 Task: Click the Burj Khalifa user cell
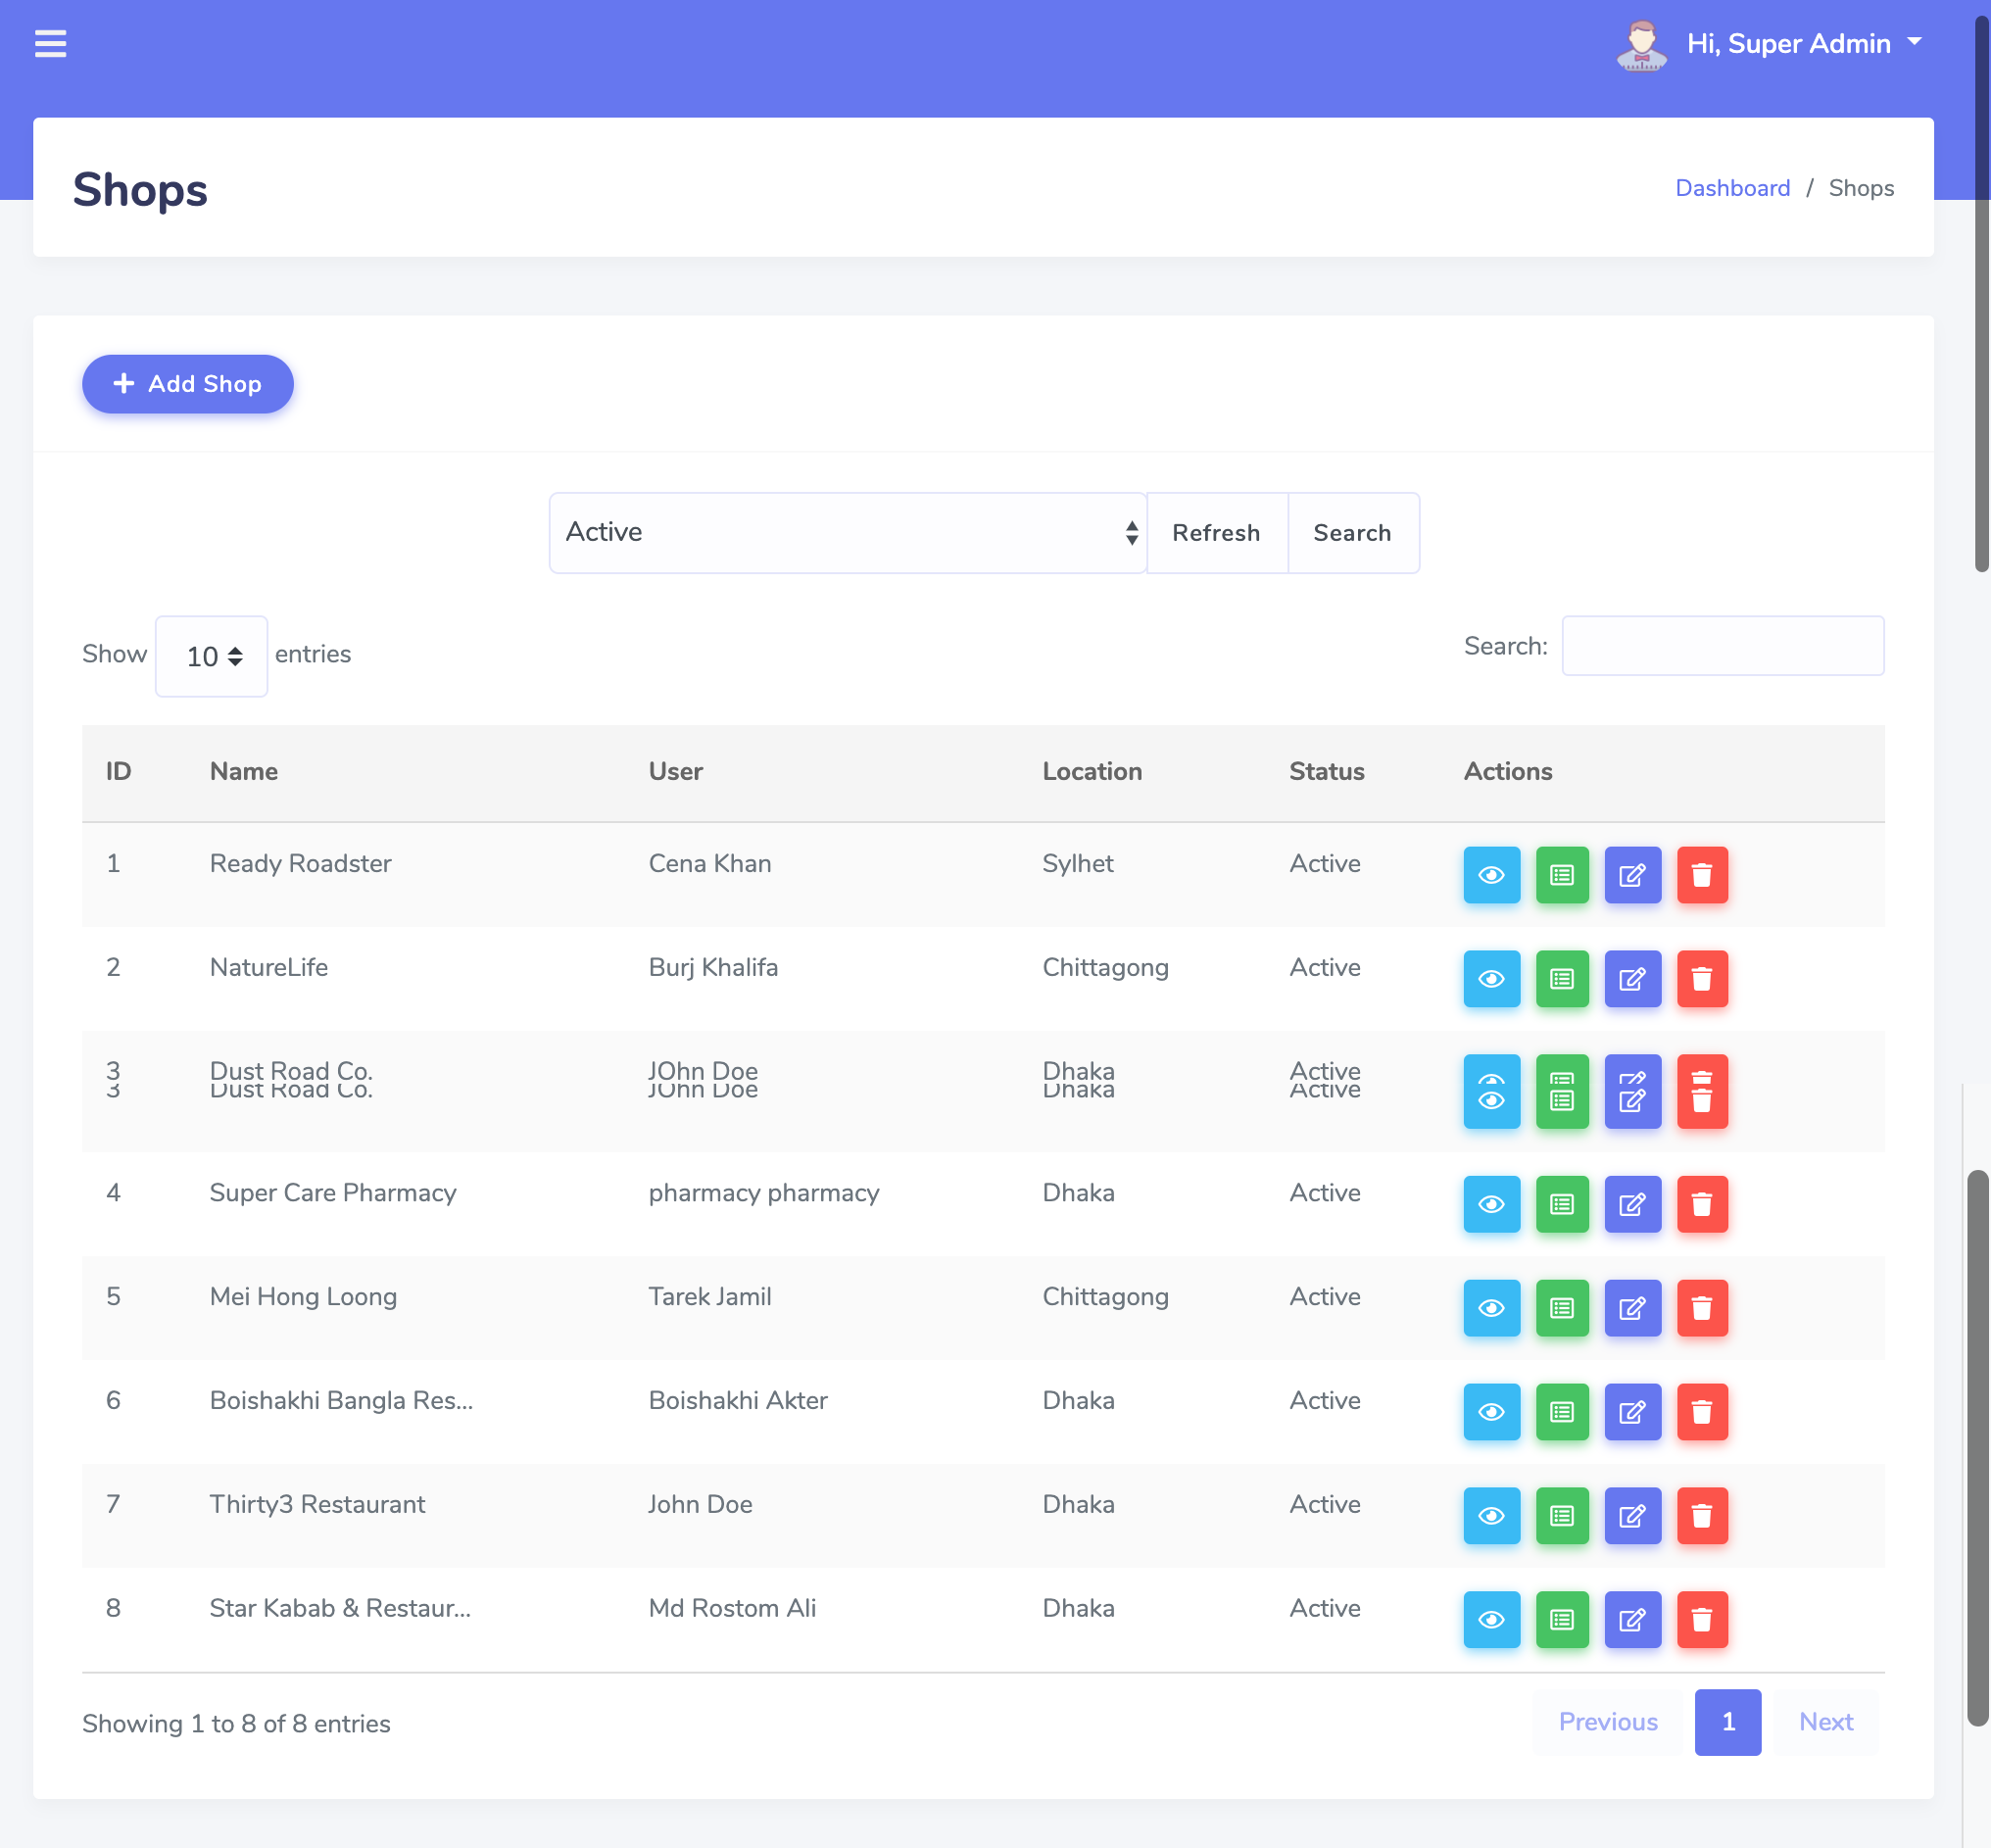click(x=713, y=968)
